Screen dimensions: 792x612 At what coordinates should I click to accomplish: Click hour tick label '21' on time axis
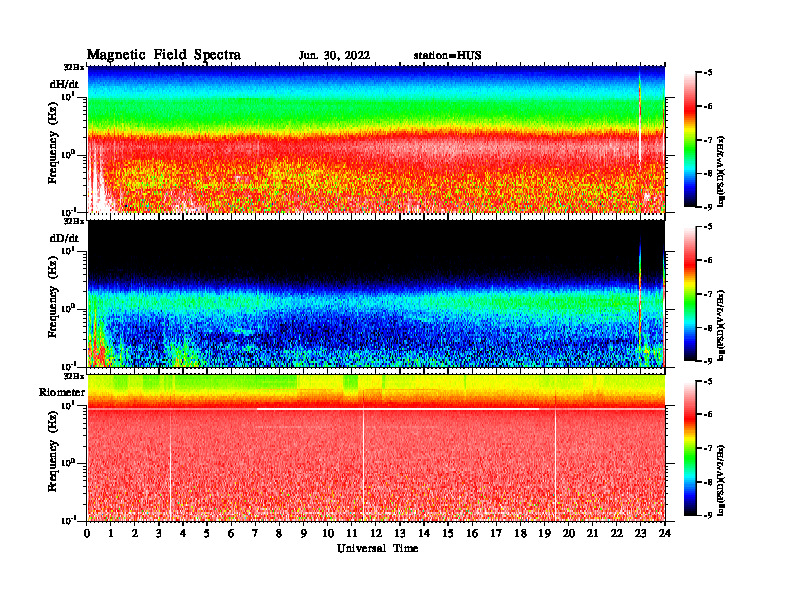pos(592,533)
